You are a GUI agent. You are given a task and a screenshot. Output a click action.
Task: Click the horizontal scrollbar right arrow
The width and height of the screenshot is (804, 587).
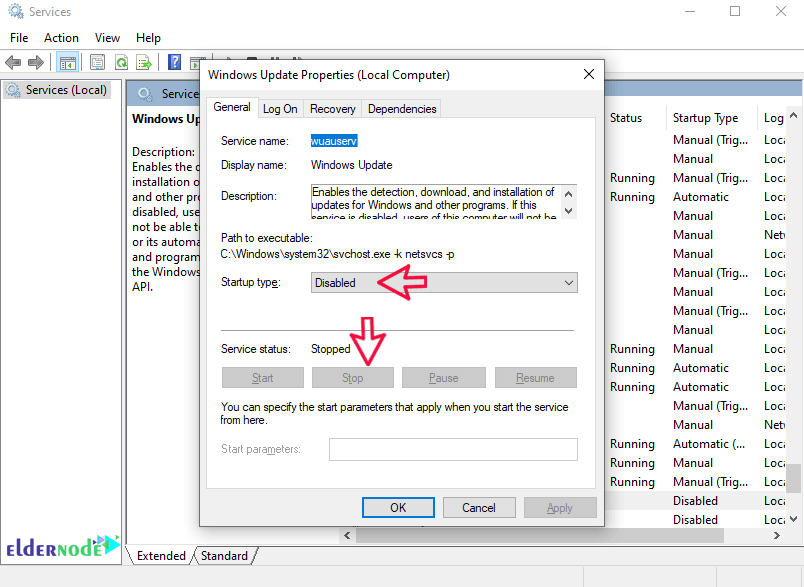click(x=777, y=535)
